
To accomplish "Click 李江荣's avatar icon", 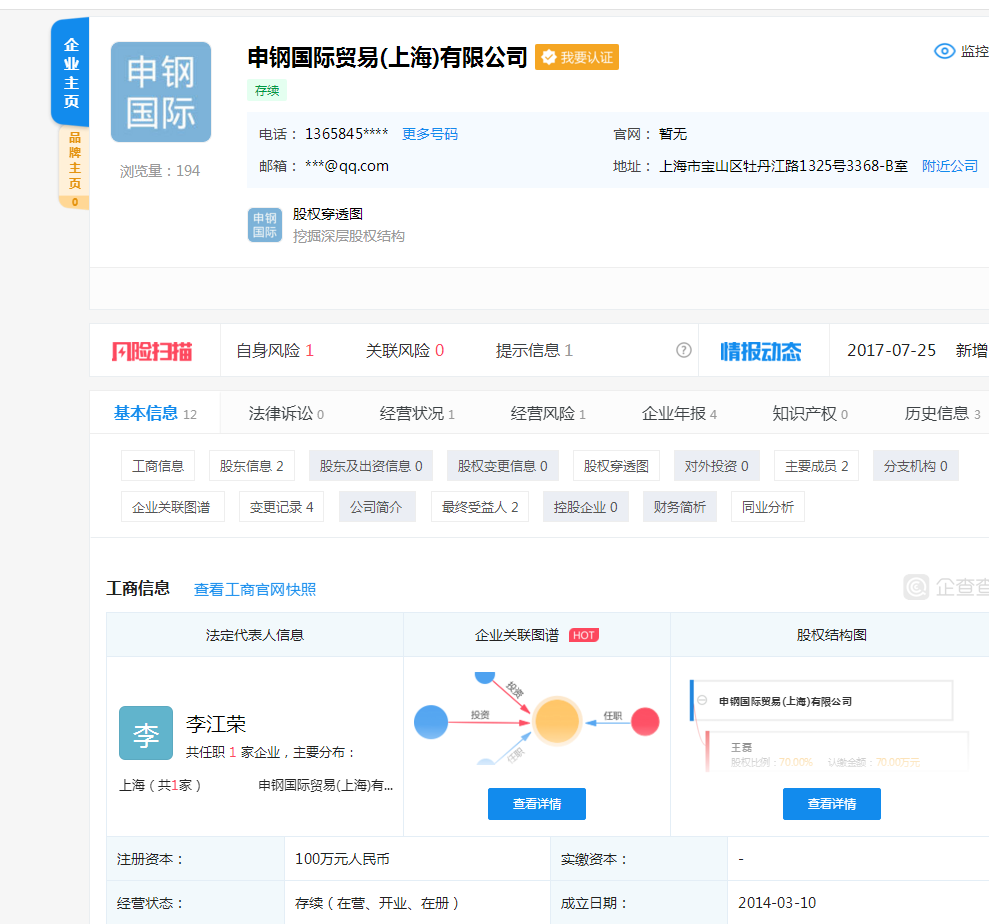I will [x=146, y=733].
